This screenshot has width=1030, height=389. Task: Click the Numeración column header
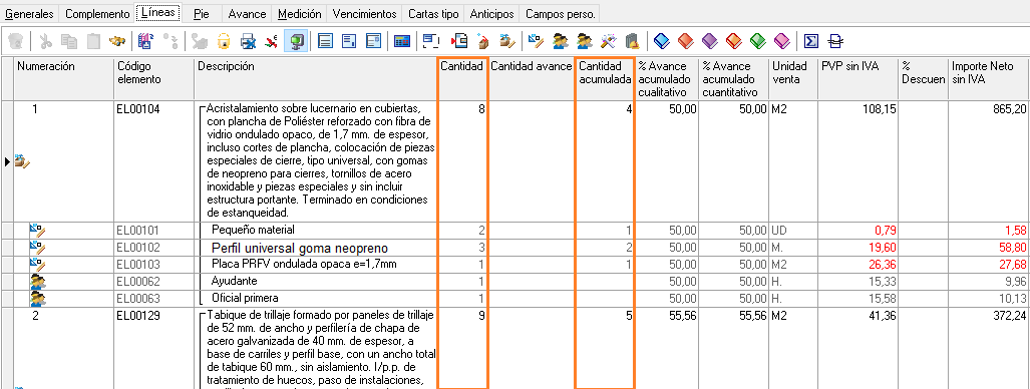point(64,79)
